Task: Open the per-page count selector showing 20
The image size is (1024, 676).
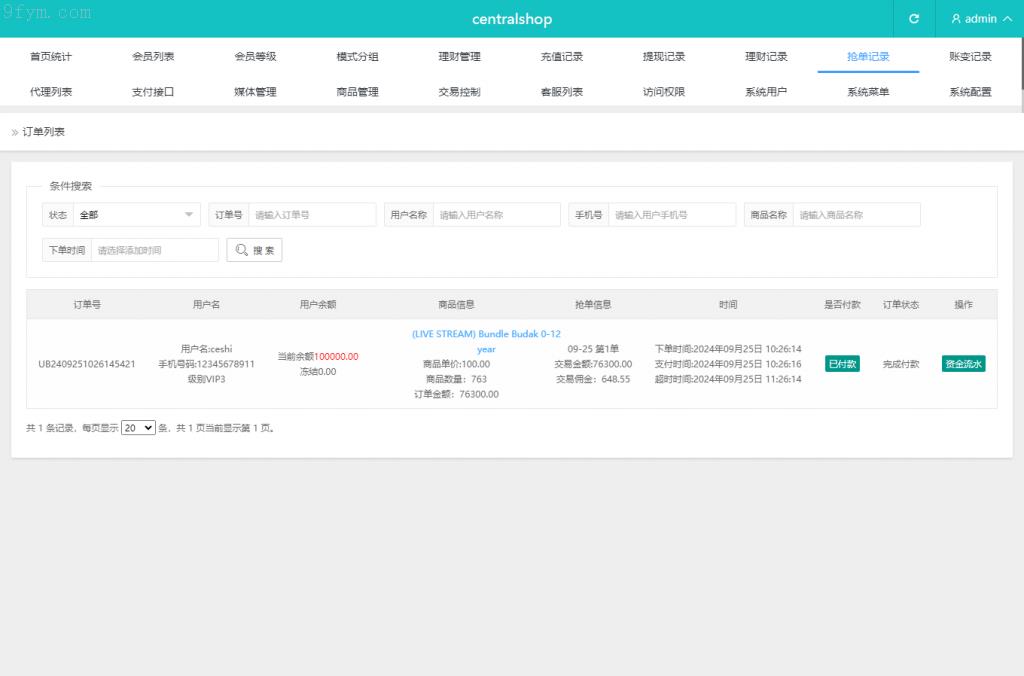Action: pyautogui.click(x=138, y=428)
